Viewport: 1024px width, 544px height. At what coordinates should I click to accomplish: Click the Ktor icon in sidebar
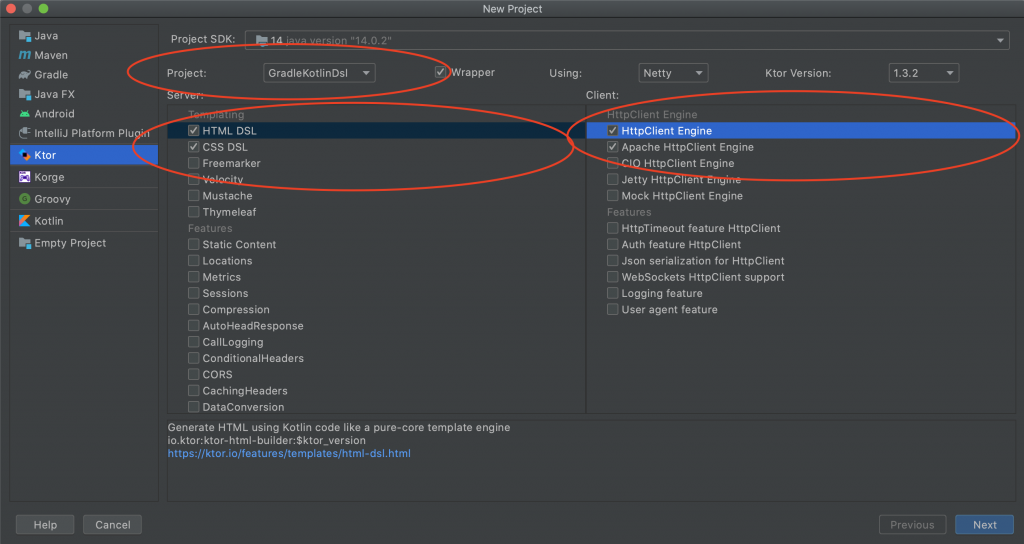25,155
